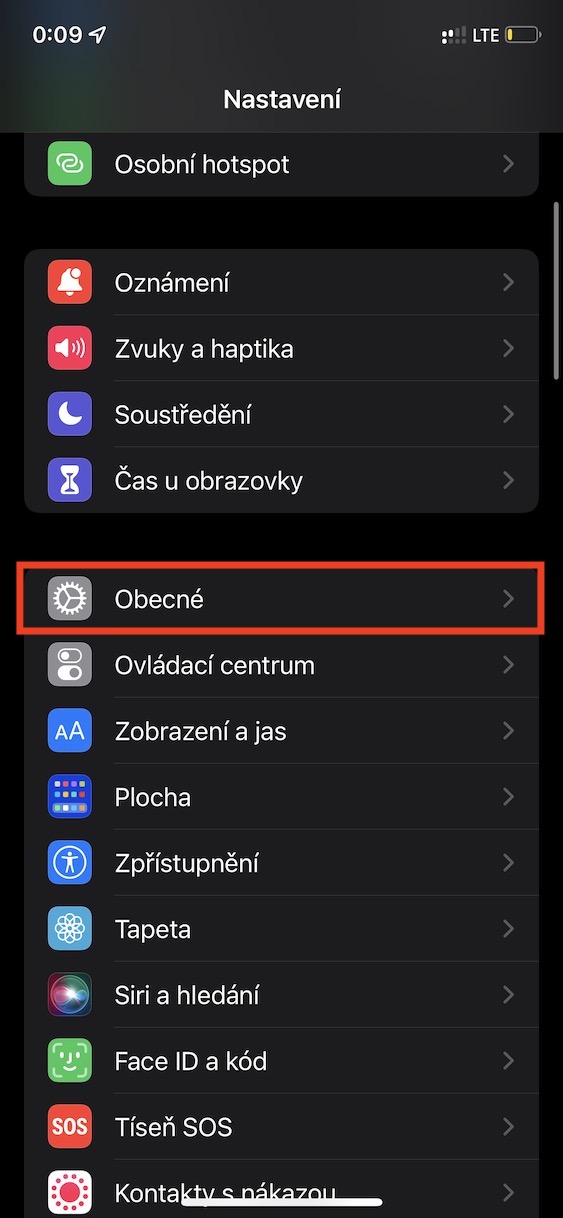Tap the hourglass Čas u obrazovky icon
Screen dimensions: 563x1218
pos(70,480)
